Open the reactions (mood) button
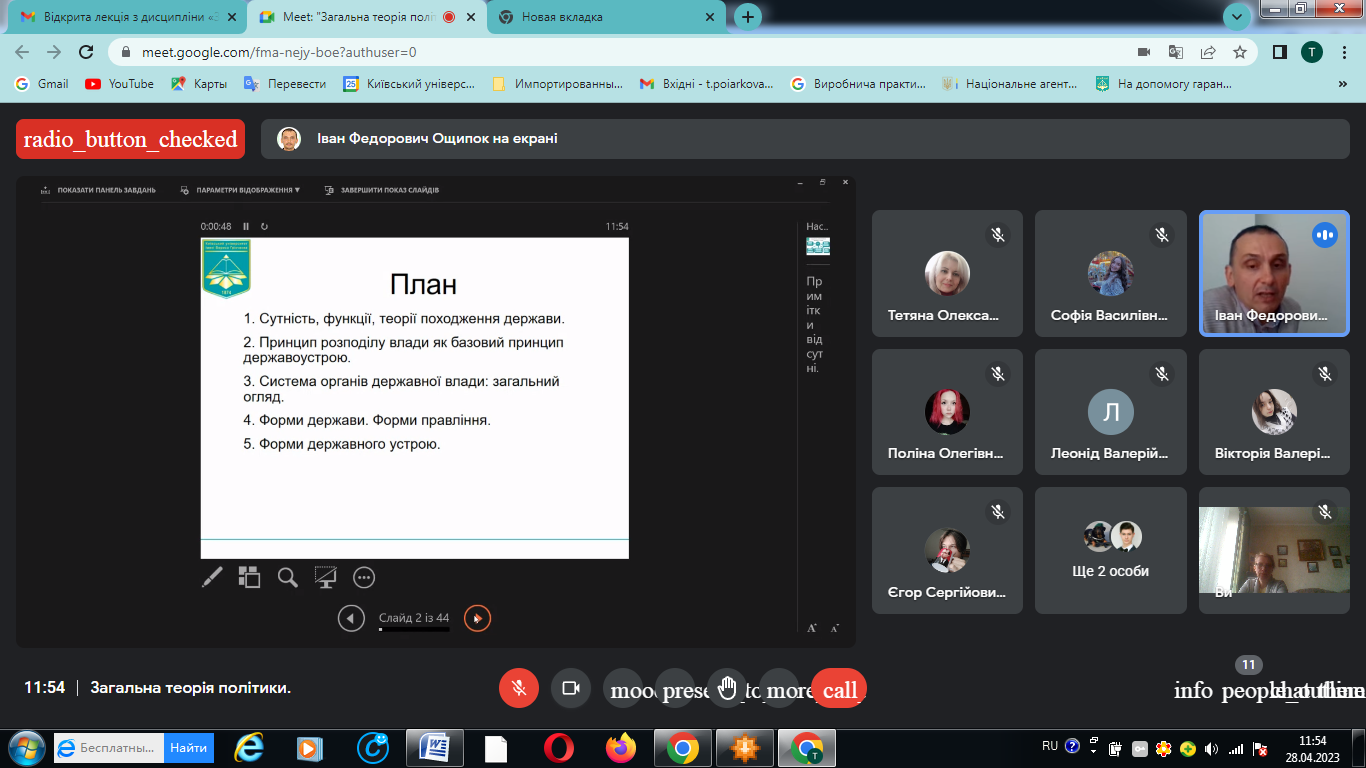This screenshot has height=768, width=1366. pos(624,689)
